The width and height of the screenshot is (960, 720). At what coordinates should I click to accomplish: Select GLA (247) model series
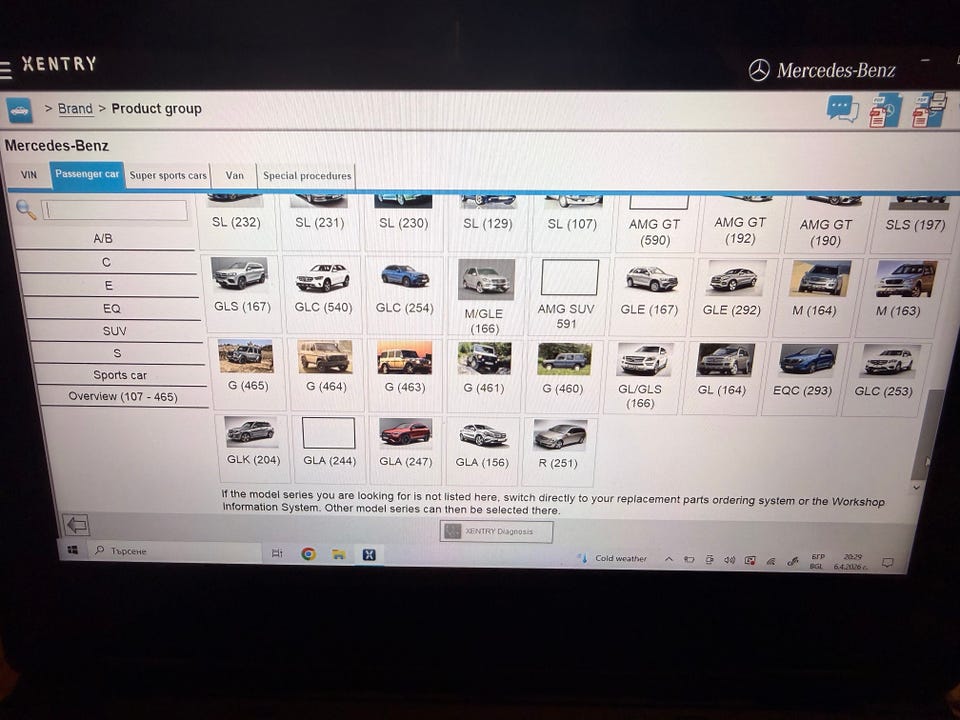pyautogui.click(x=405, y=450)
